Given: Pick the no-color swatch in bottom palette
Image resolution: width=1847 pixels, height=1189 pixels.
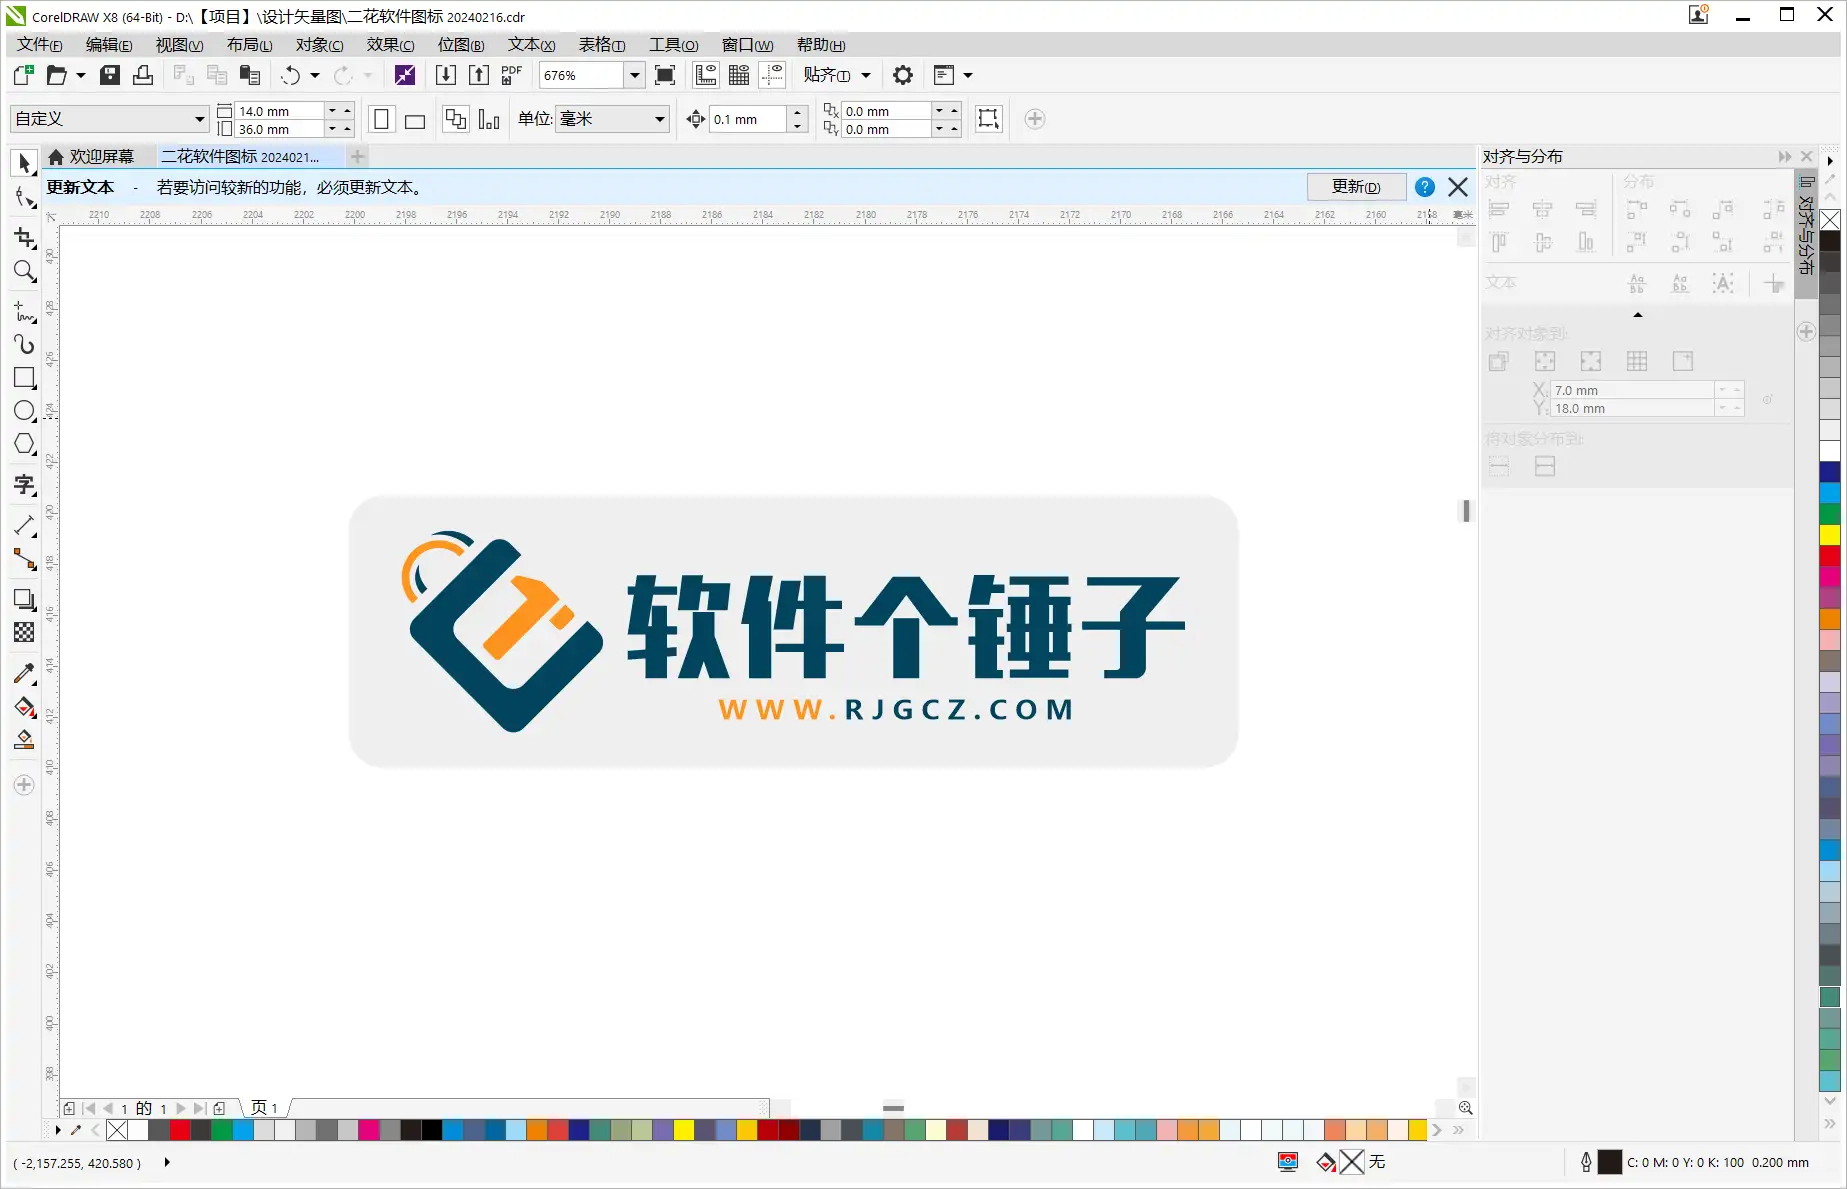Looking at the screenshot, I should 117,1130.
